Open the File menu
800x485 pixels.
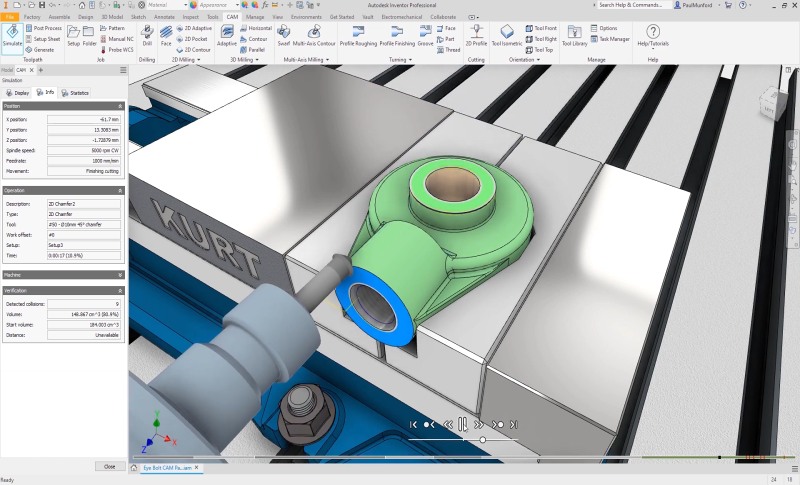[x=9, y=17]
